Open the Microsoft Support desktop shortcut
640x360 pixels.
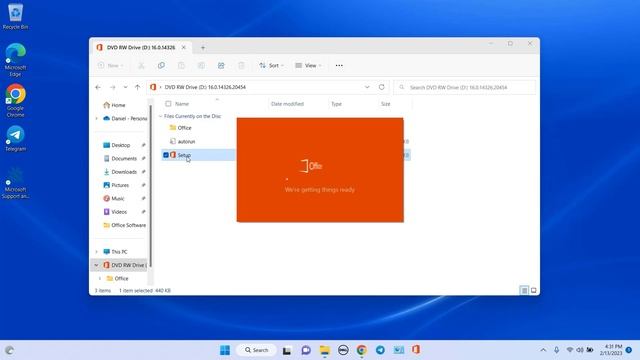coord(15,183)
